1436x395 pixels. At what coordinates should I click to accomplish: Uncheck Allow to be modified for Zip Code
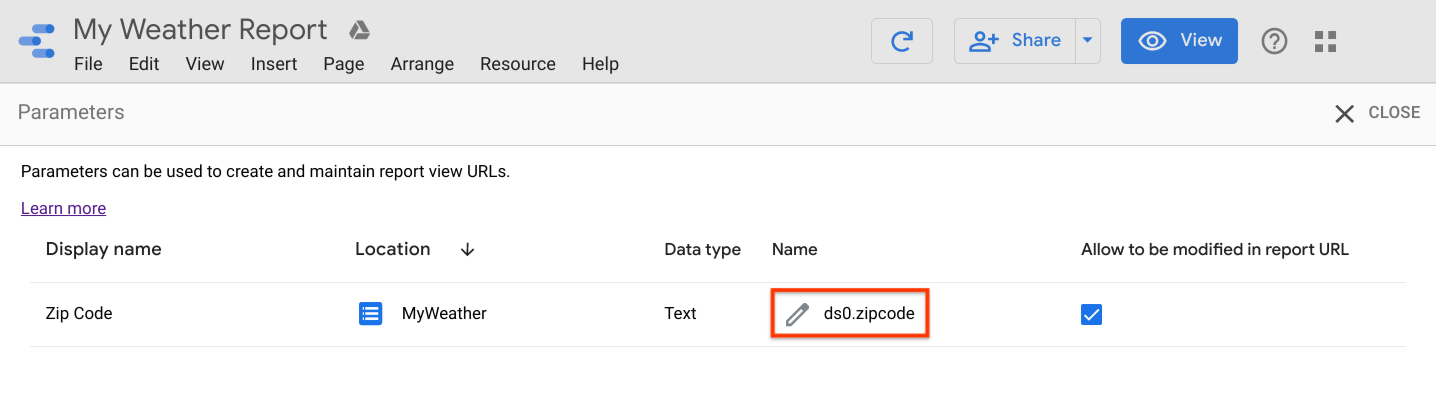pos(1092,315)
